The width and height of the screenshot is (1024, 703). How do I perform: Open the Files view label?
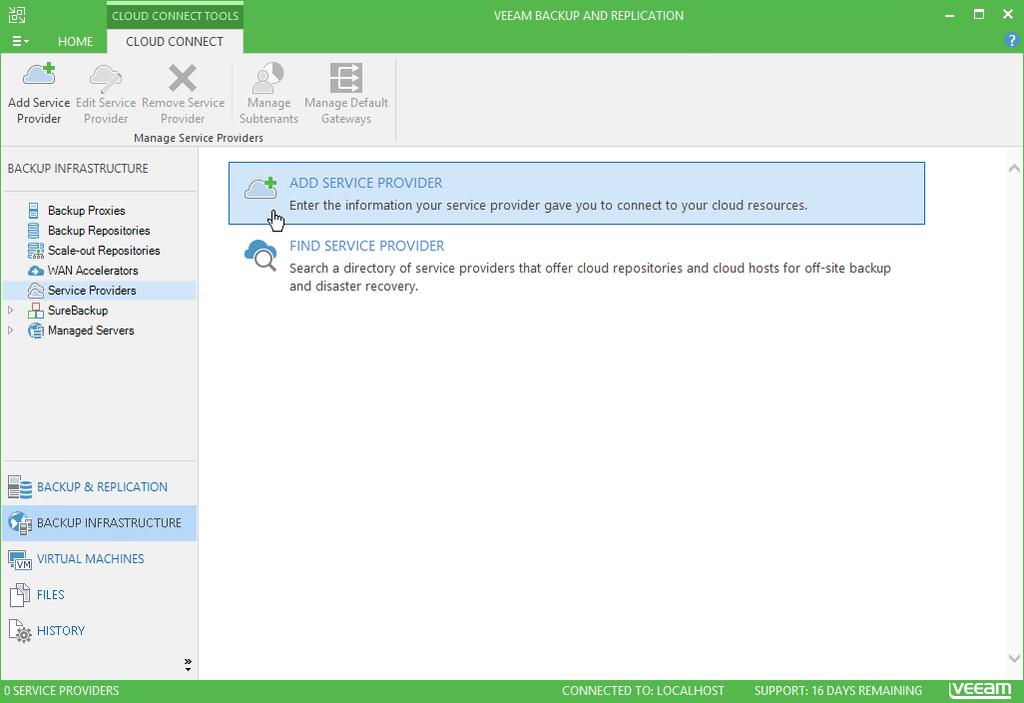point(50,595)
